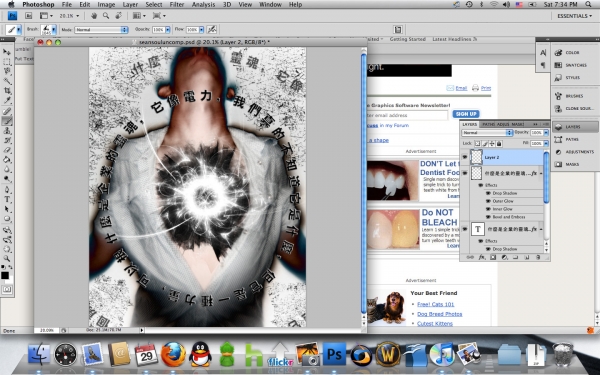600x375 pixels.
Task: Open the Layer menu
Action: point(130,5)
